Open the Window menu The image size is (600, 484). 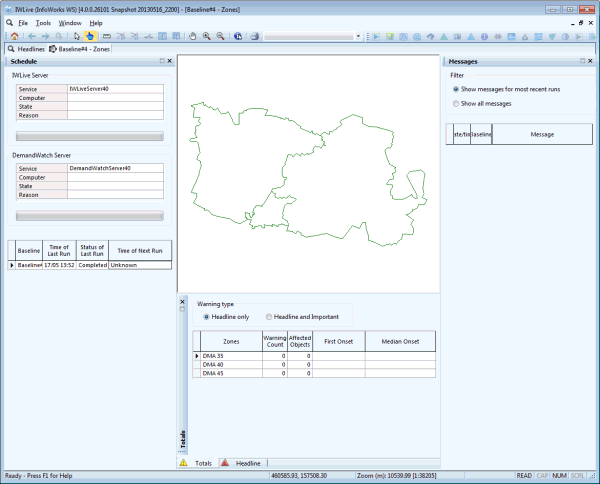click(70, 23)
